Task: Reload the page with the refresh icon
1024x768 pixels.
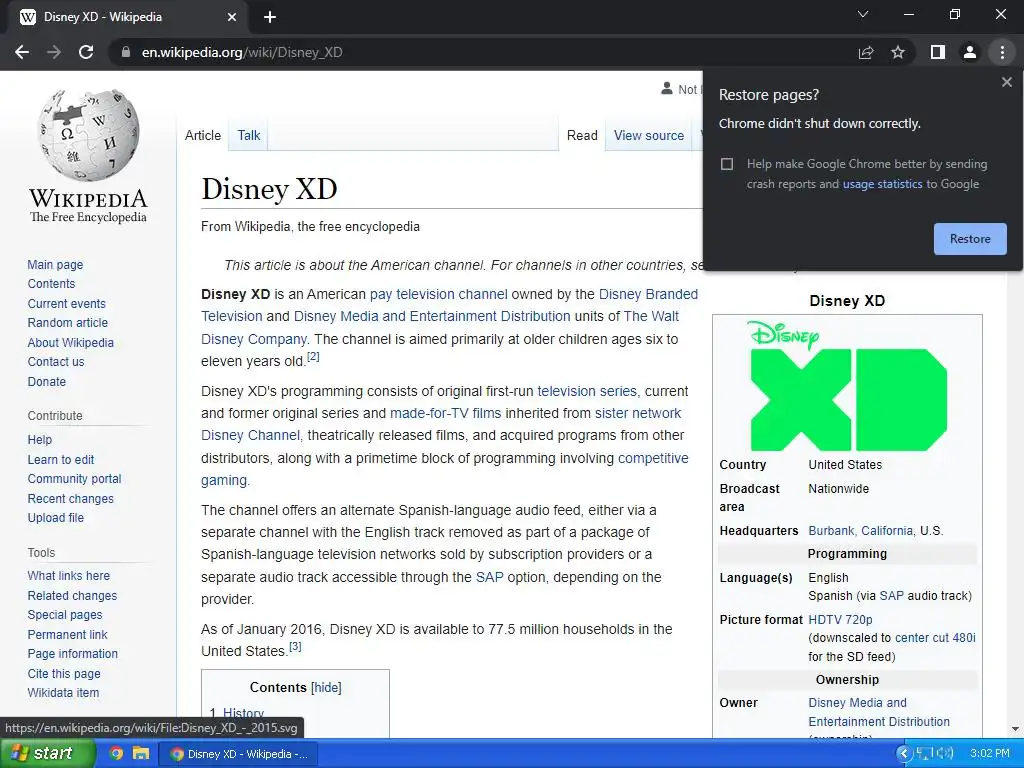Action: pos(86,52)
